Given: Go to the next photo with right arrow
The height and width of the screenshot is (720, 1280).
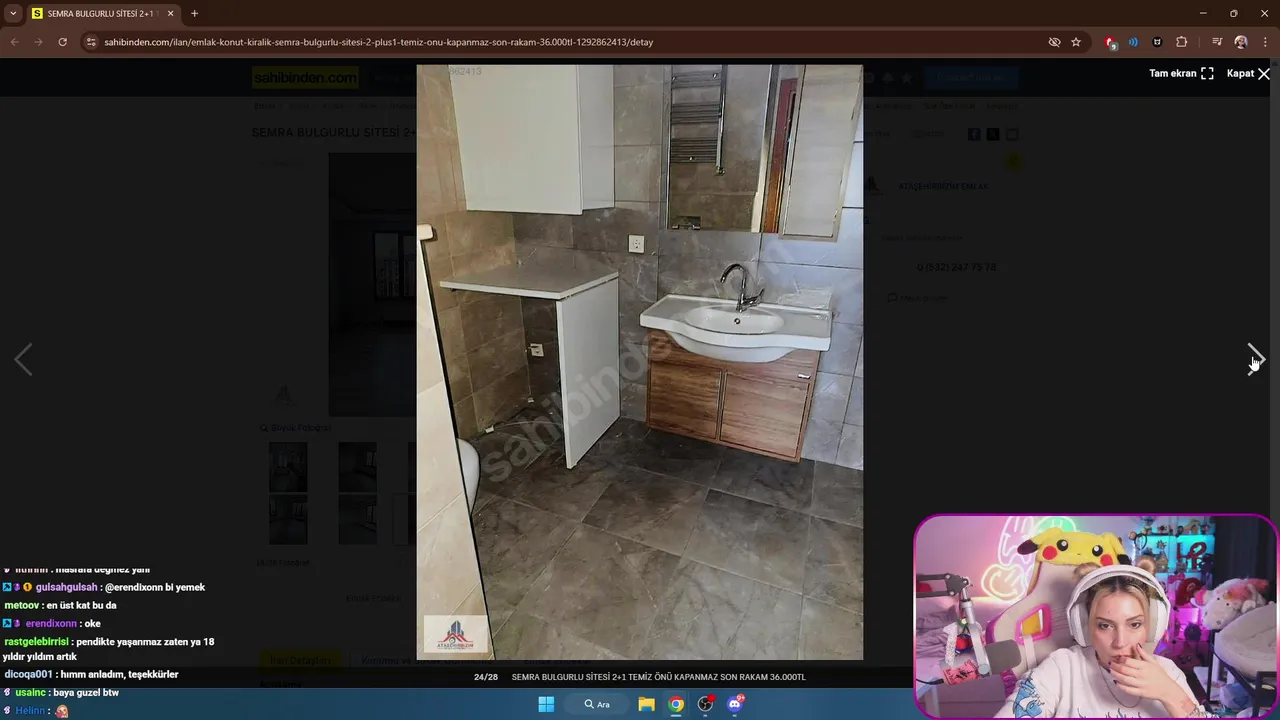Looking at the screenshot, I should (1256, 359).
